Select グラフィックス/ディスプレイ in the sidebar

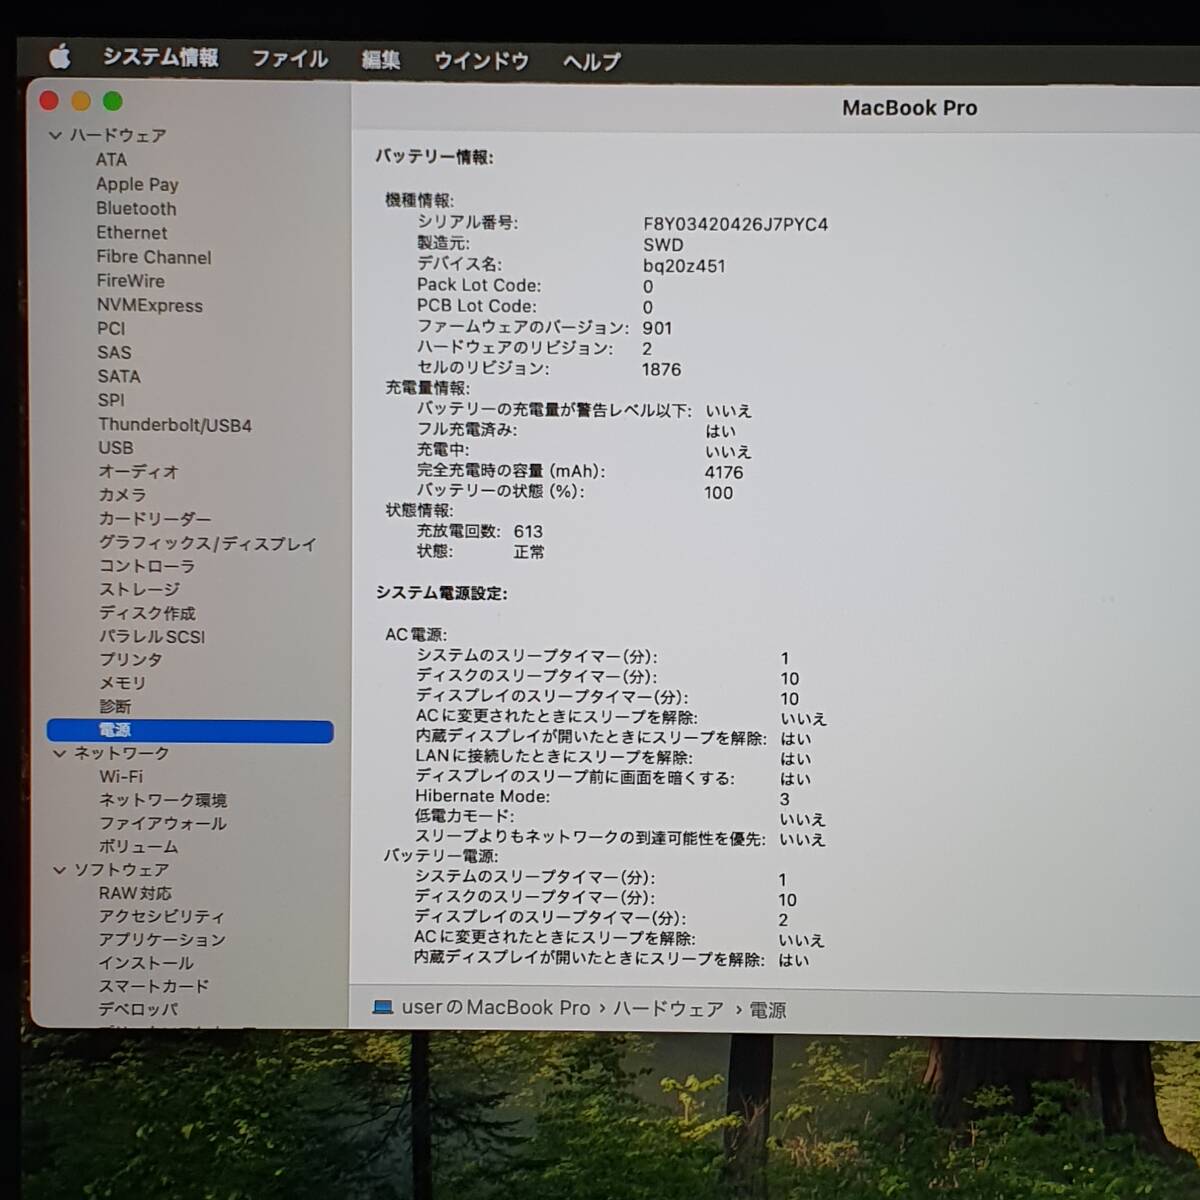207,543
